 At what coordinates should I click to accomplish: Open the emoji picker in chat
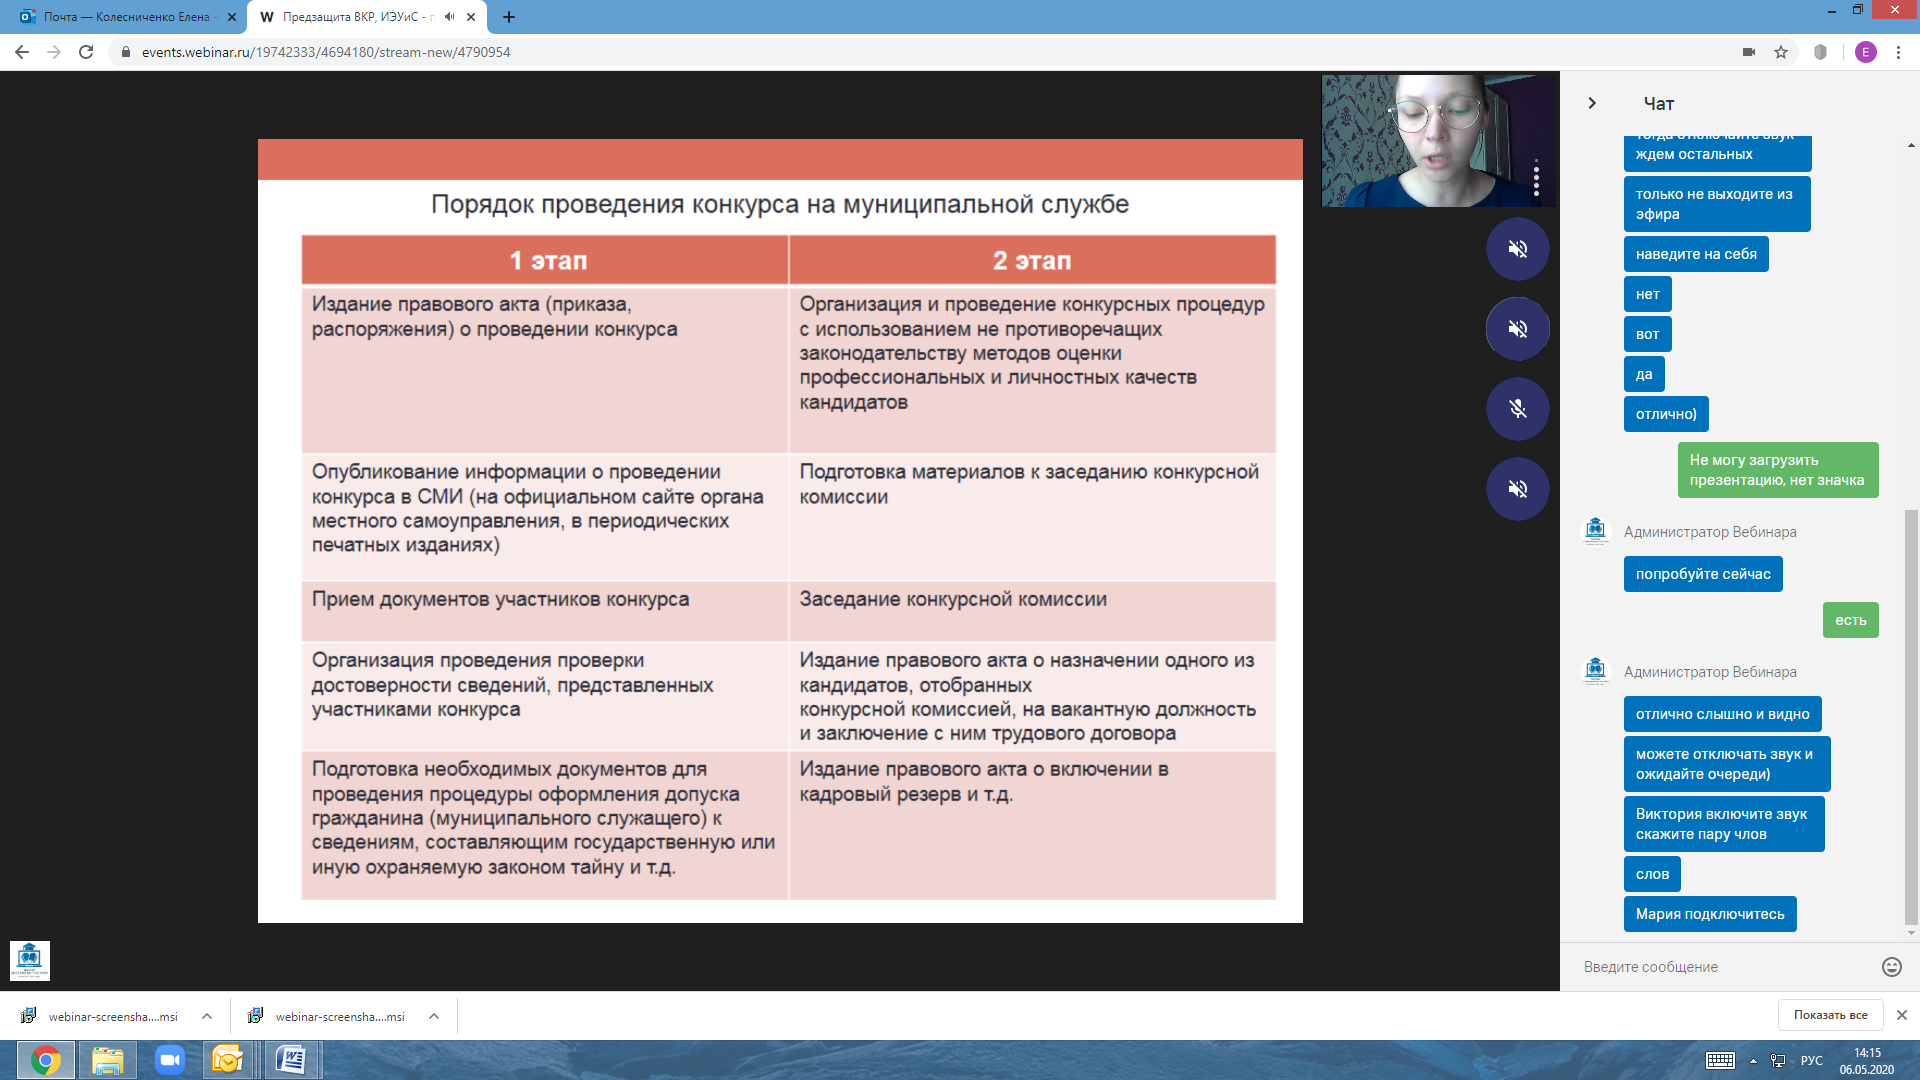[1891, 967]
